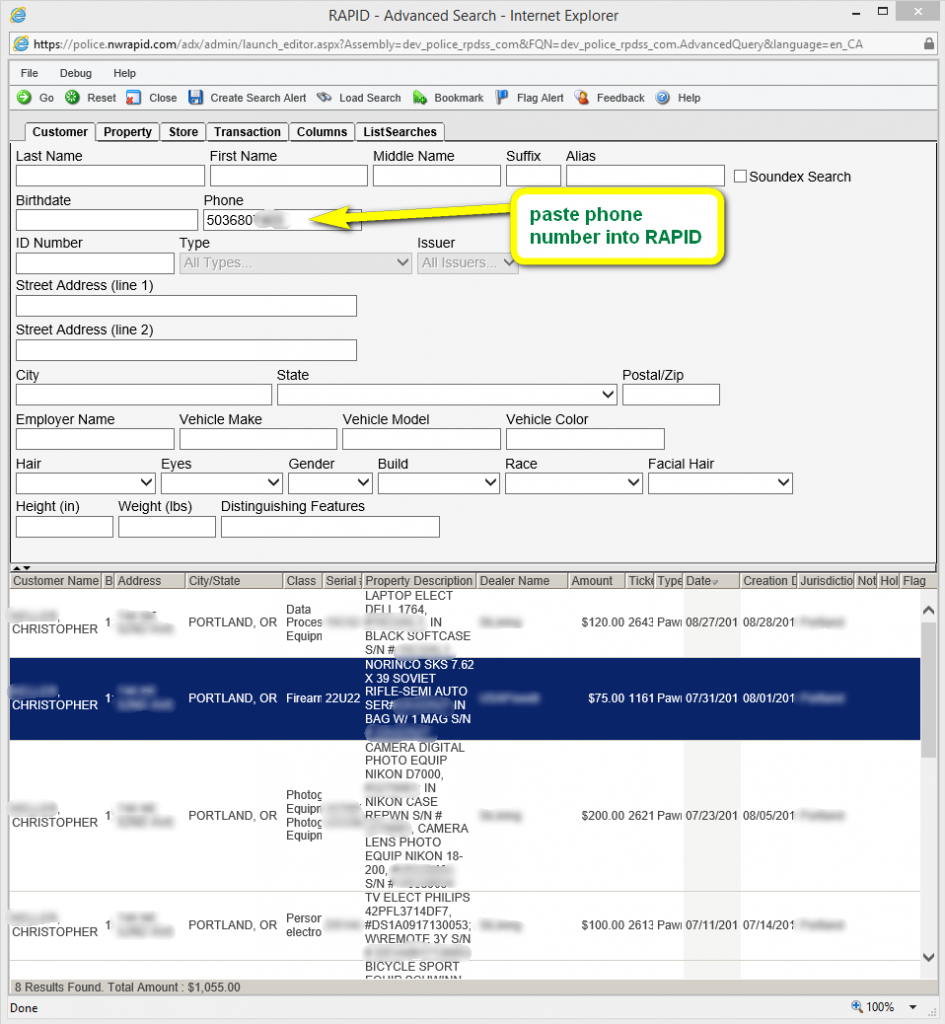Expand the State dropdown
The width and height of the screenshot is (945, 1024).
(x=447, y=394)
